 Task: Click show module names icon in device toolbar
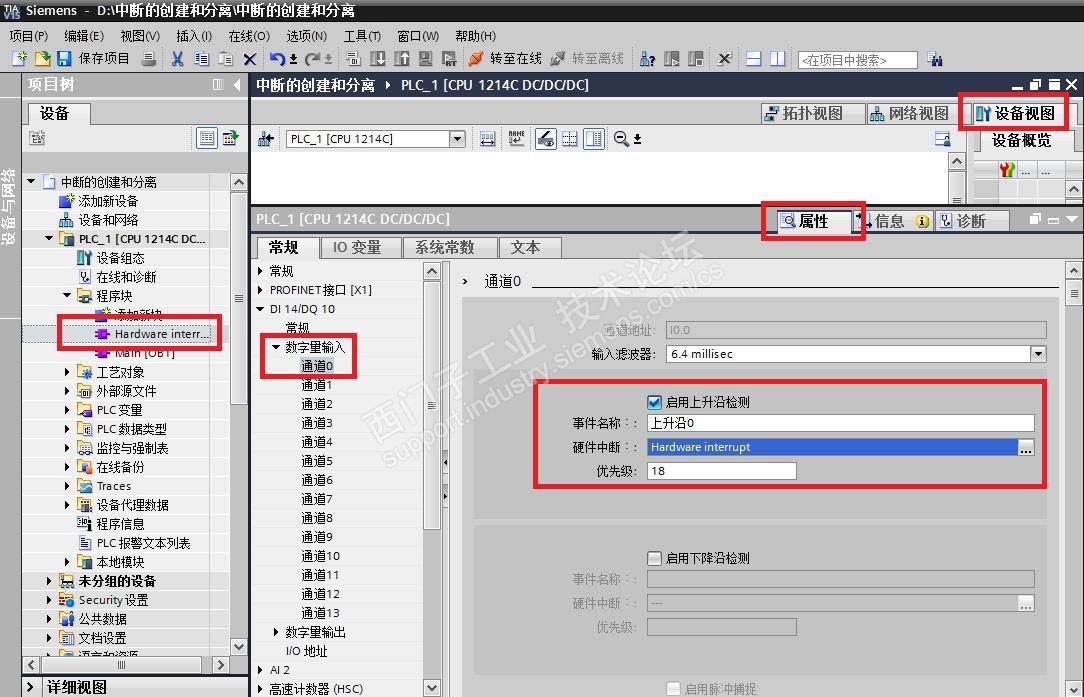click(x=516, y=138)
